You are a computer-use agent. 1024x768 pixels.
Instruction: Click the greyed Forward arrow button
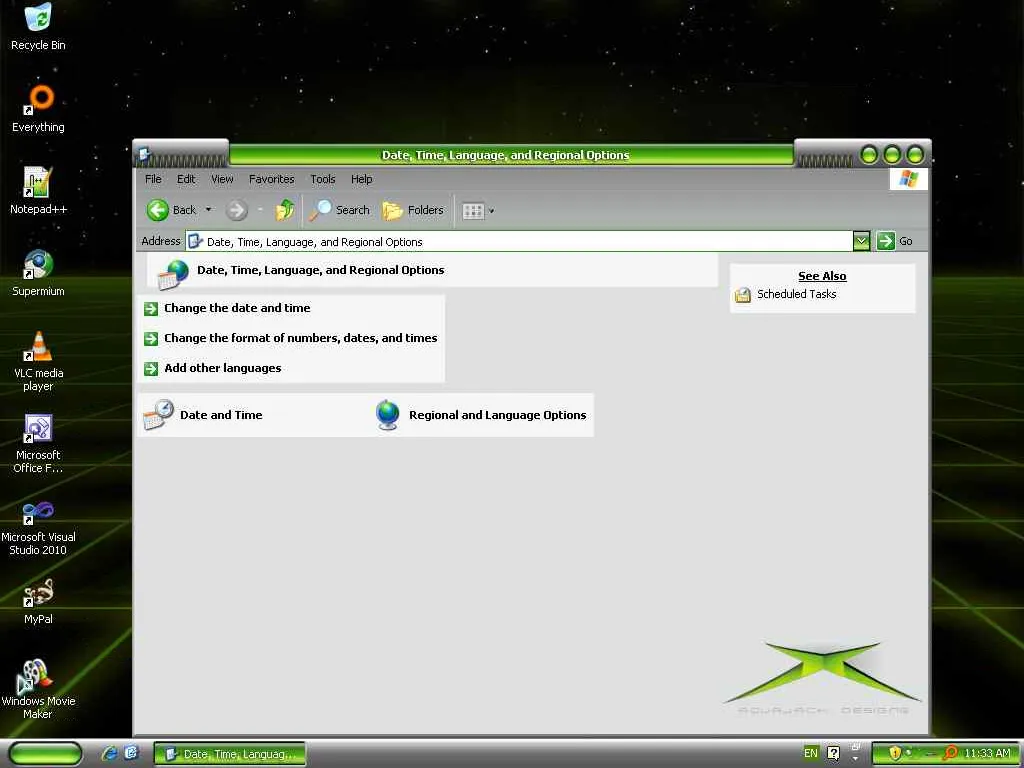click(x=236, y=210)
